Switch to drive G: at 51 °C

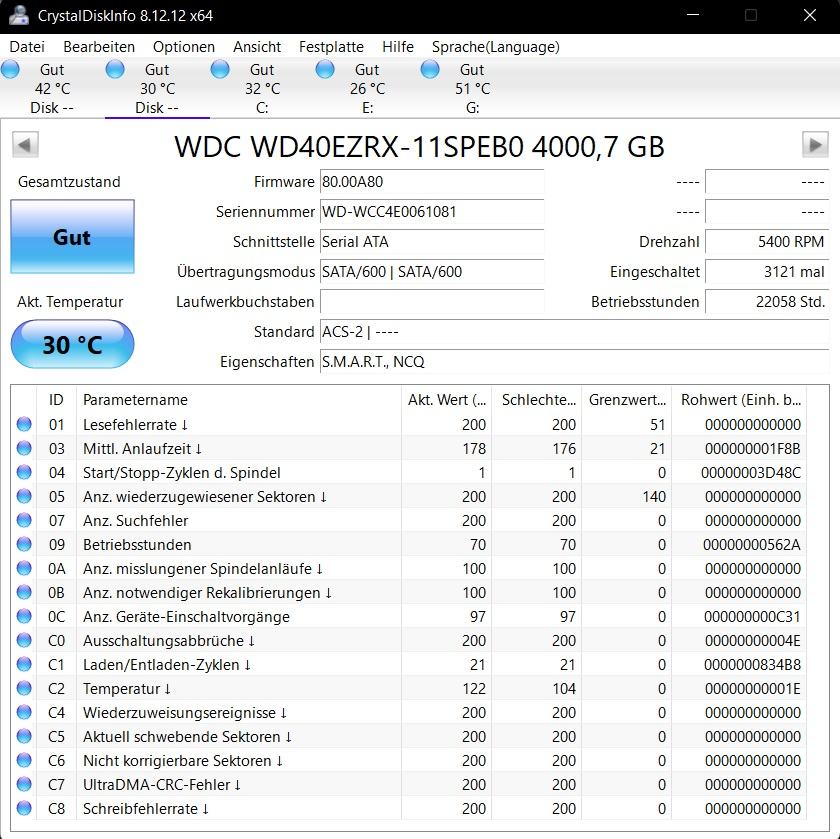[x=472, y=88]
